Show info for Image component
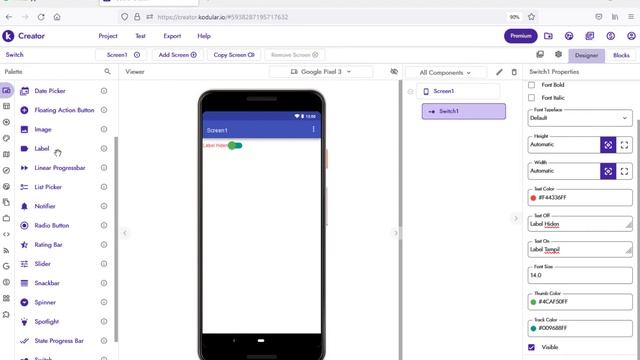 click(x=104, y=129)
